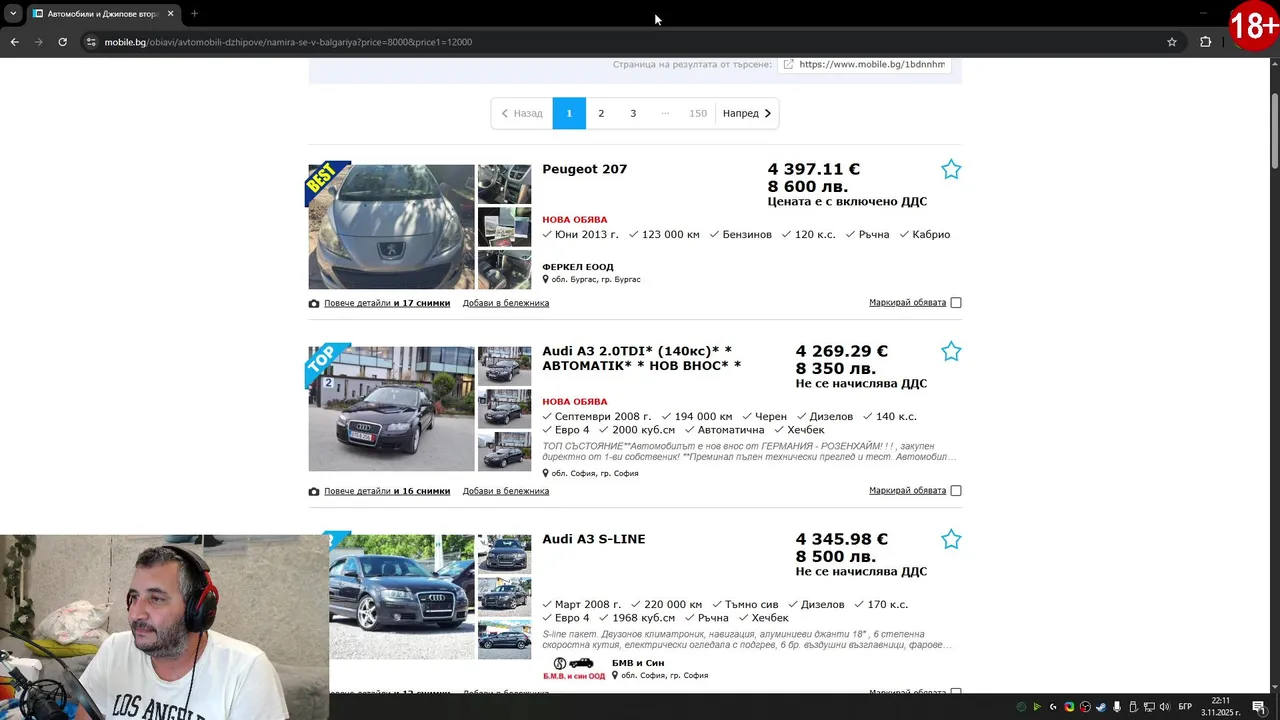The width and height of the screenshot is (1280, 720).
Task: Click the Б.М.В. и син ООД dealer logo
Action: coord(574,669)
